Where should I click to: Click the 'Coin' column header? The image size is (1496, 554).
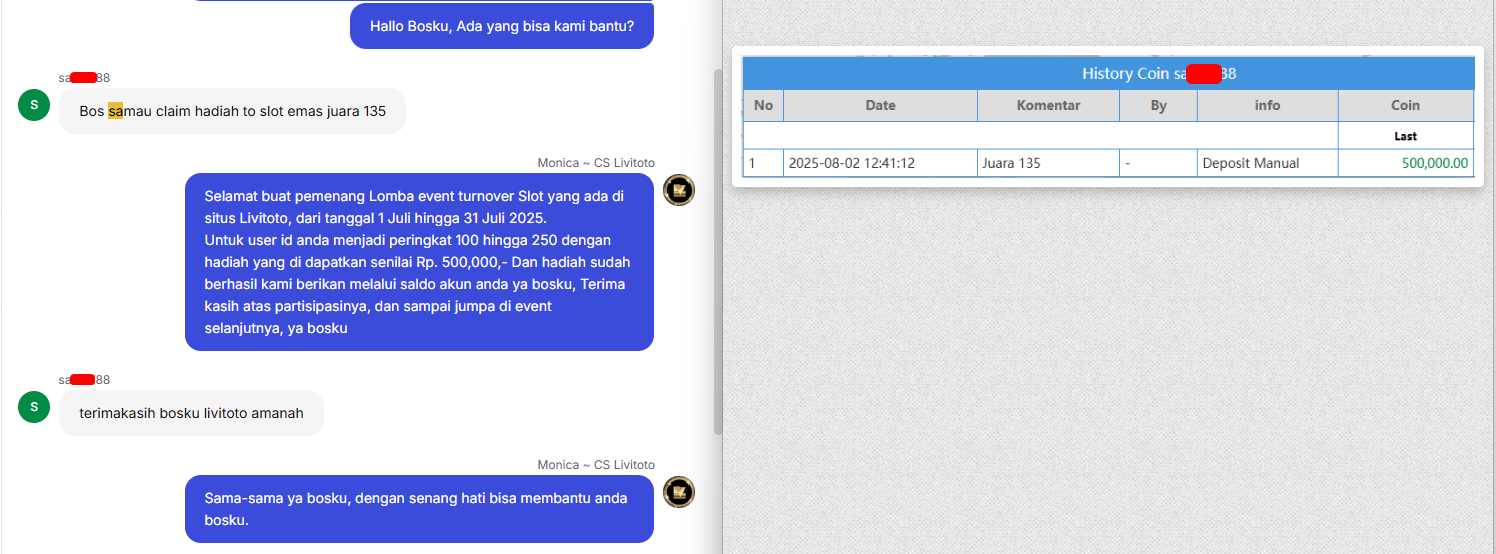coord(1405,105)
